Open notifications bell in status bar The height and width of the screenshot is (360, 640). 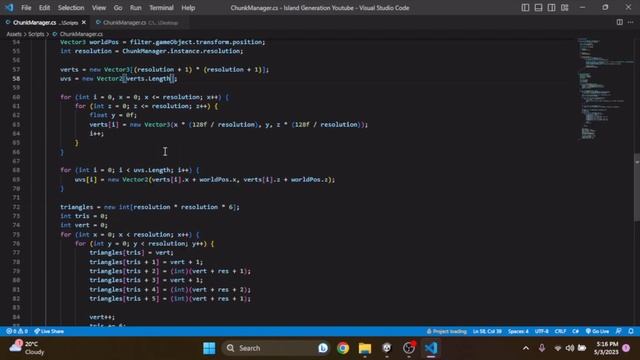coord(631,331)
